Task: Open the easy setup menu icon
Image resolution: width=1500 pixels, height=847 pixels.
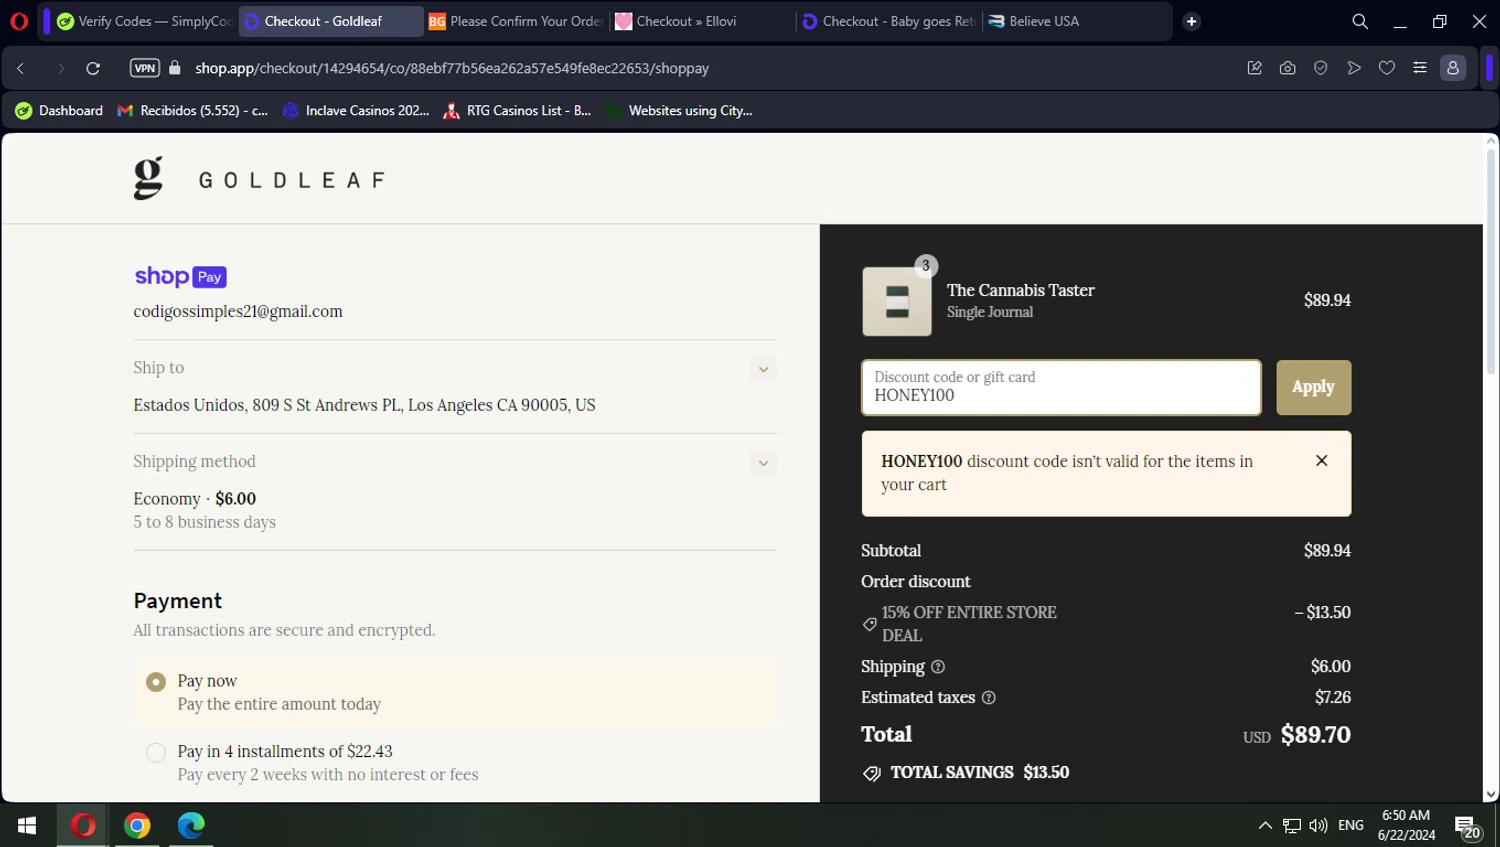Action: point(1420,68)
